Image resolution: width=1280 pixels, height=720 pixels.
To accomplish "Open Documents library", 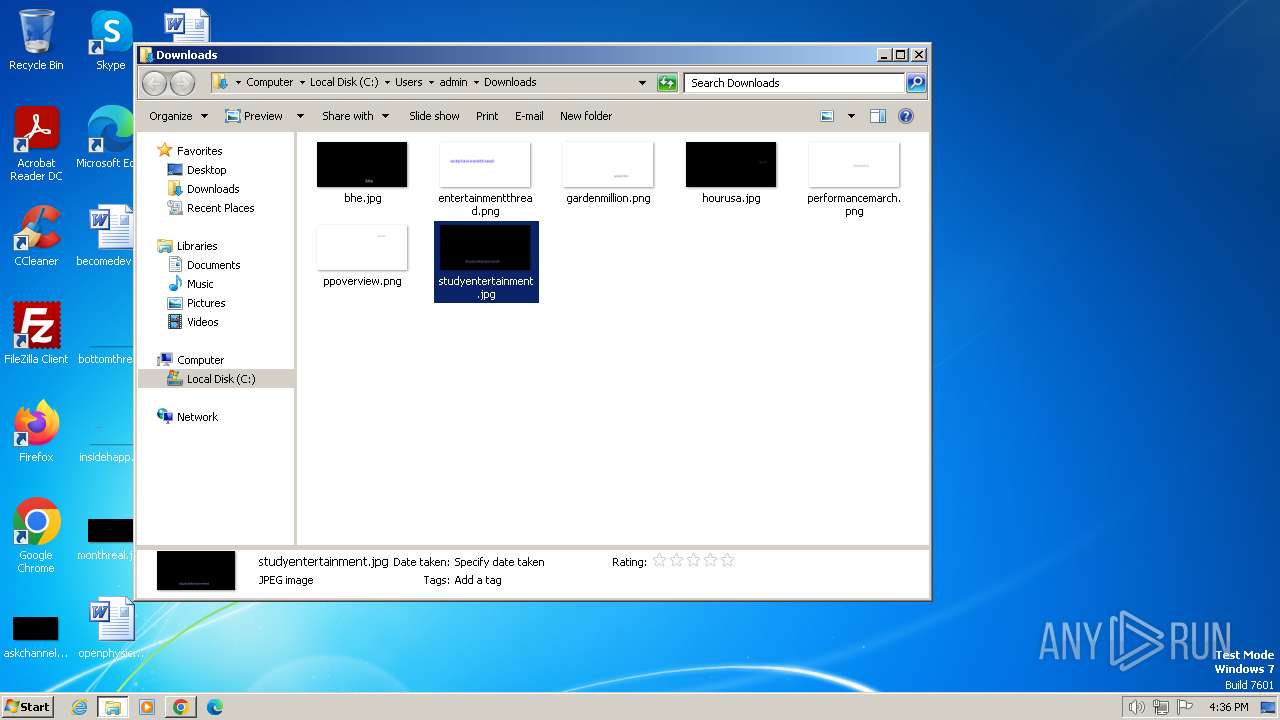I will 213,265.
